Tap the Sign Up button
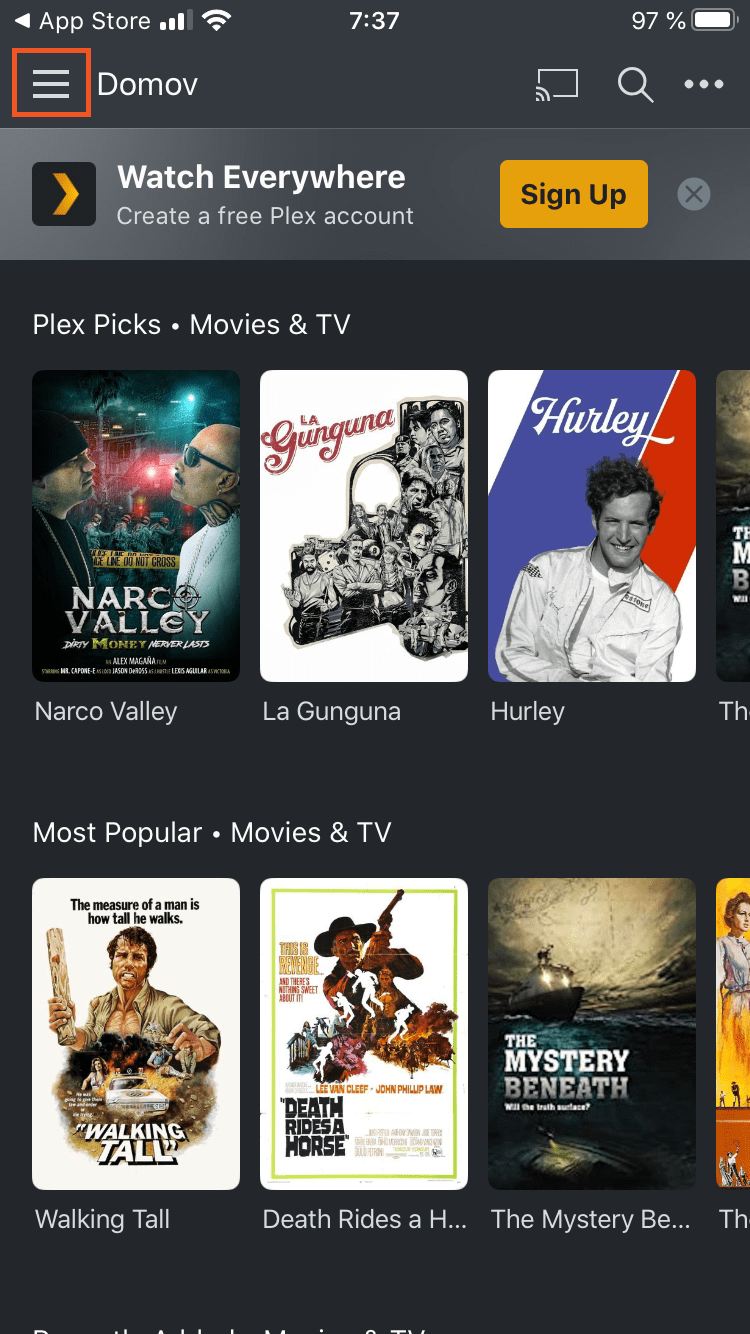Screen dimensions: 750x1334 tap(573, 194)
